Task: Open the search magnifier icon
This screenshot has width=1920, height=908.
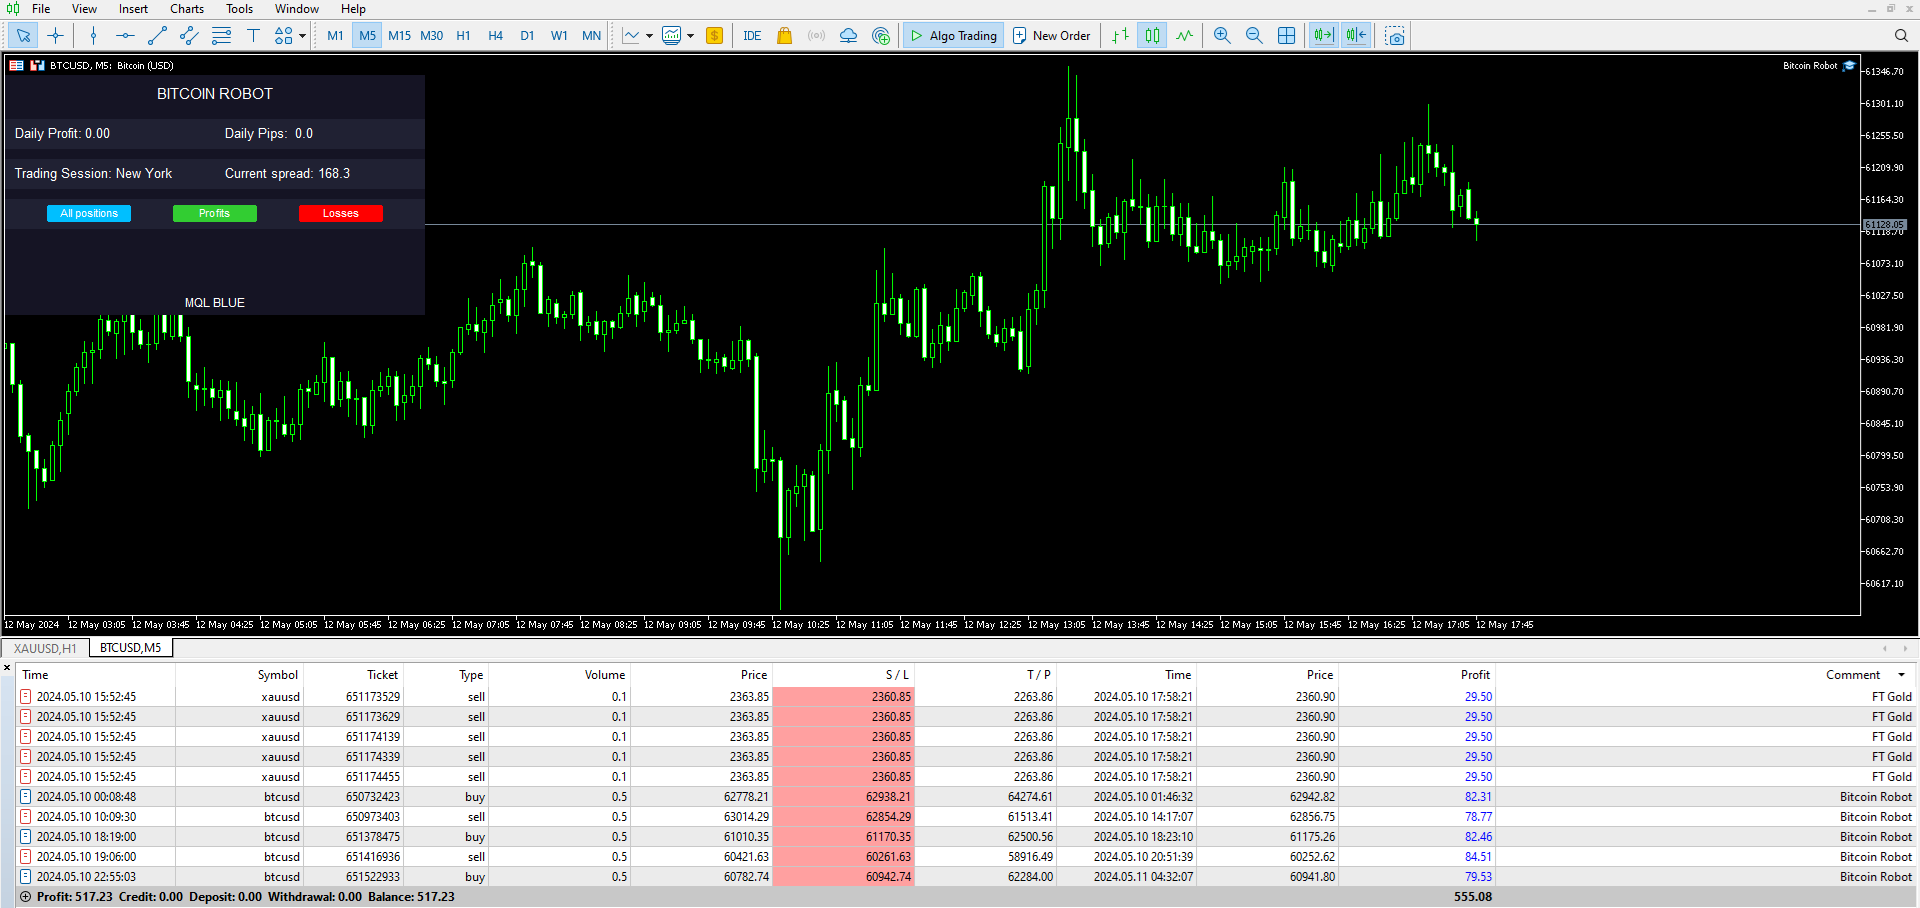Action: (x=1901, y=36)
